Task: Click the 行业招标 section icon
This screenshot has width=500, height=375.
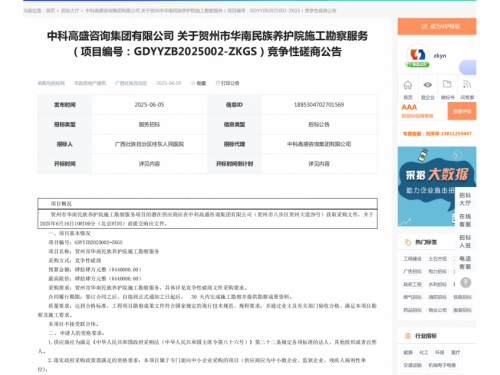Action: (x=408, y=336)
